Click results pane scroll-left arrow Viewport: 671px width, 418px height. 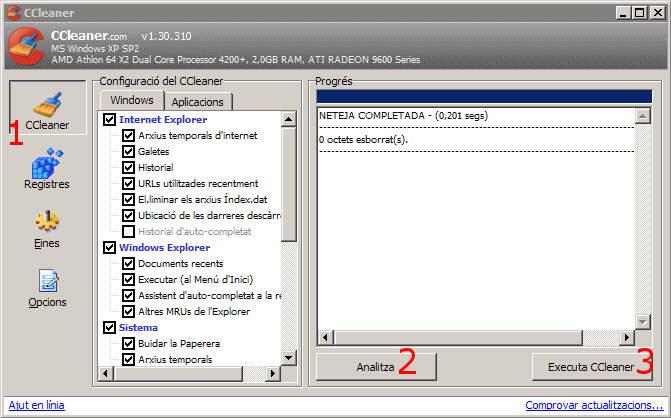click(x=326, y=338)
